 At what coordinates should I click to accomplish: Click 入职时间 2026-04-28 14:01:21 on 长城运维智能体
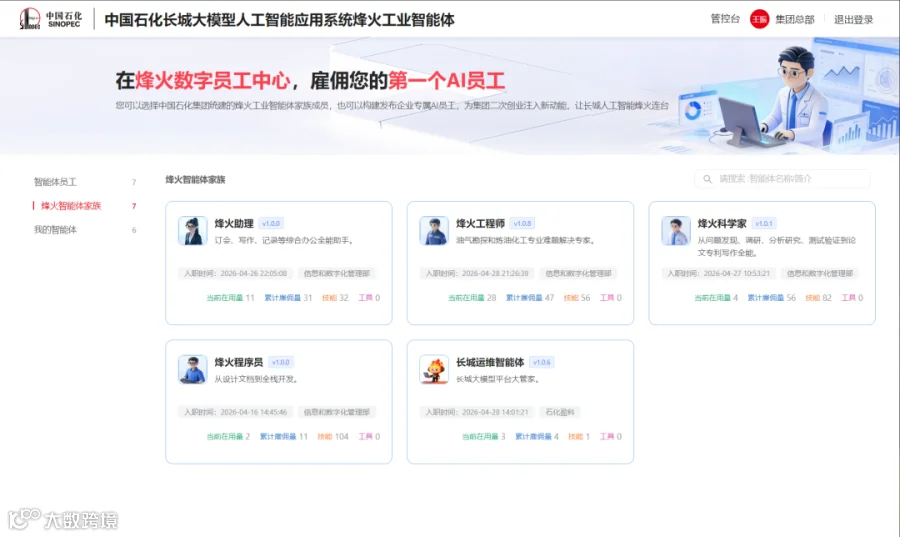(478, 412)
